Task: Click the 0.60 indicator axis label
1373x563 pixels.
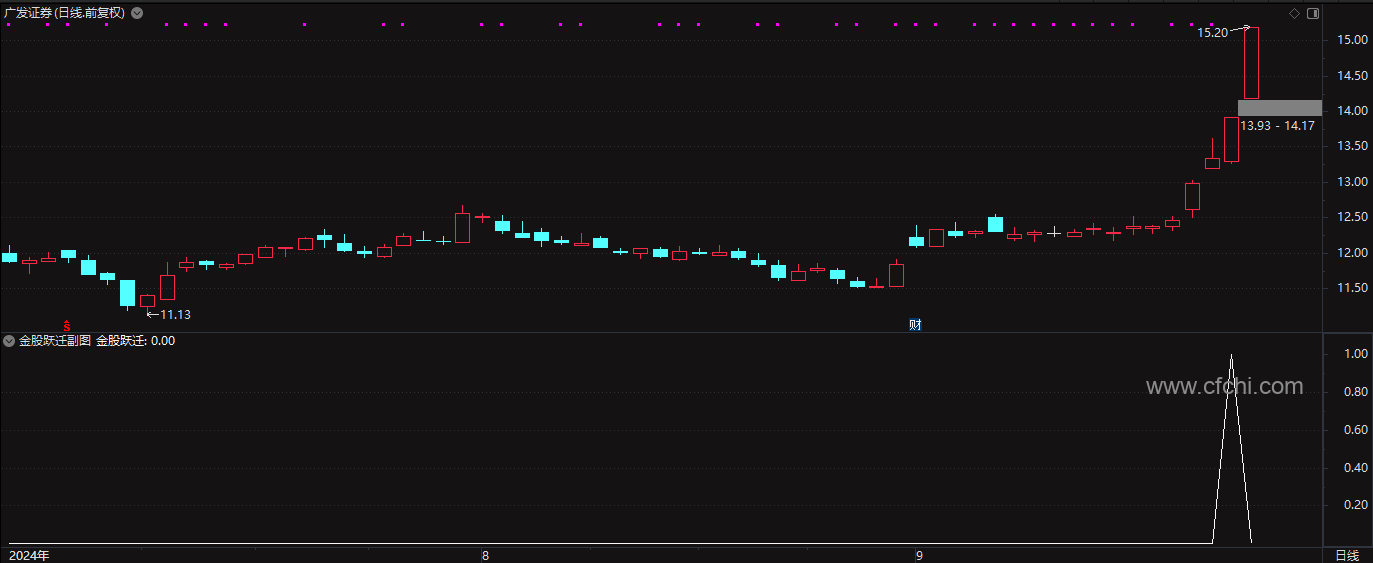Action: point(1356,430)
